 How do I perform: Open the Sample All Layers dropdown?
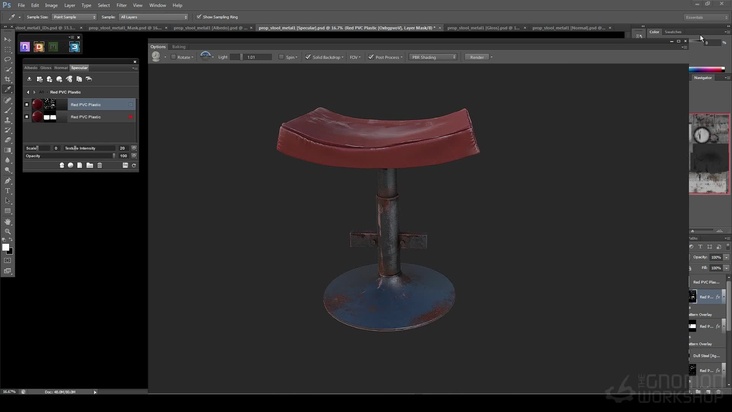154,17
